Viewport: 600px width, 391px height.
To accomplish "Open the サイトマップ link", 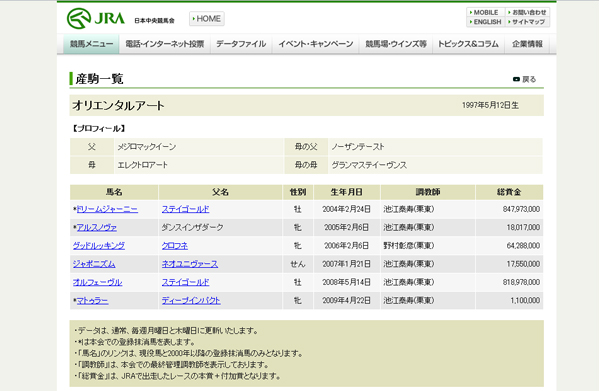I will coord(527,22).
